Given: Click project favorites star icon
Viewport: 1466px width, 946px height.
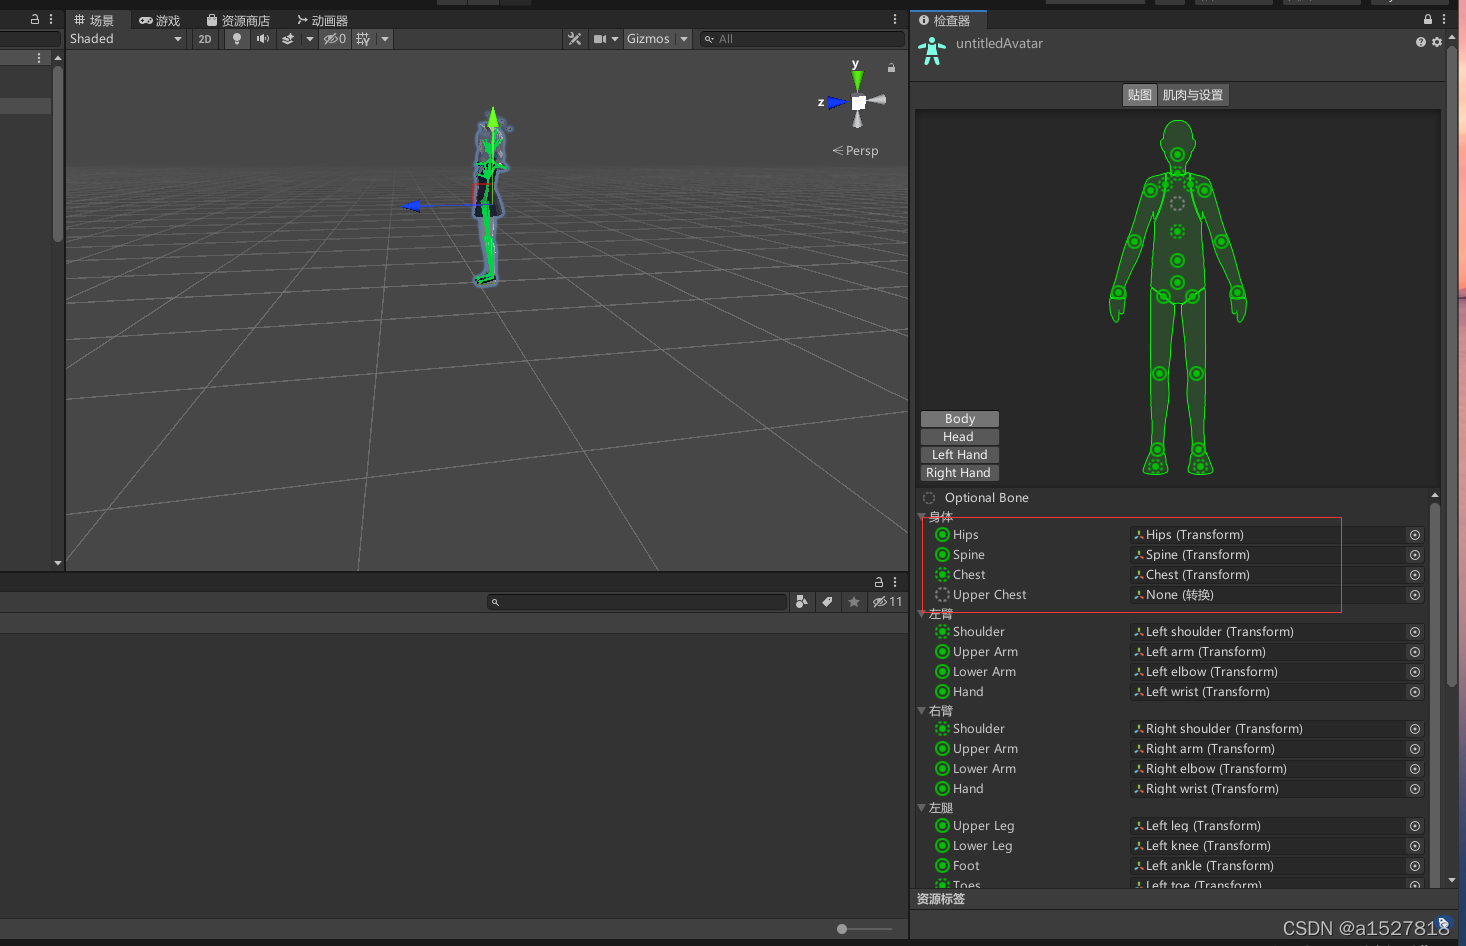Looking at the screenshot, I should (853, 602).
